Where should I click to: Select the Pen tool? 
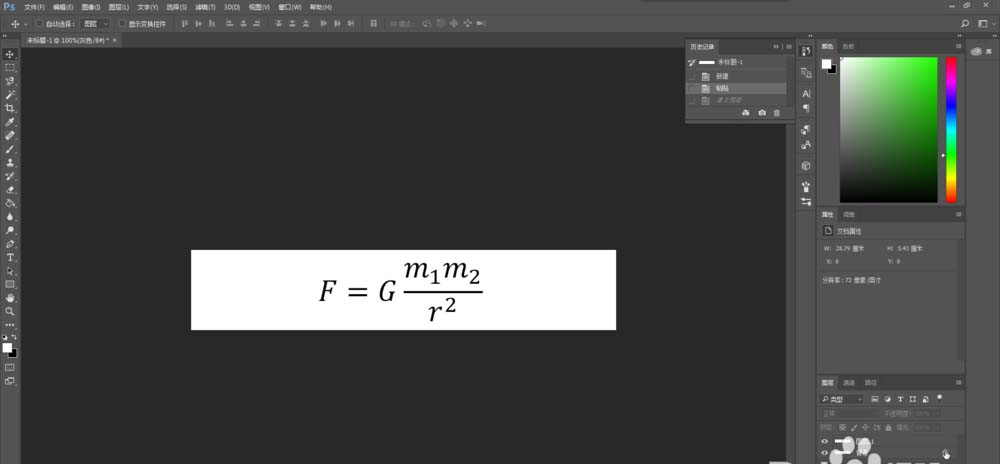click(x=10, y=243)
